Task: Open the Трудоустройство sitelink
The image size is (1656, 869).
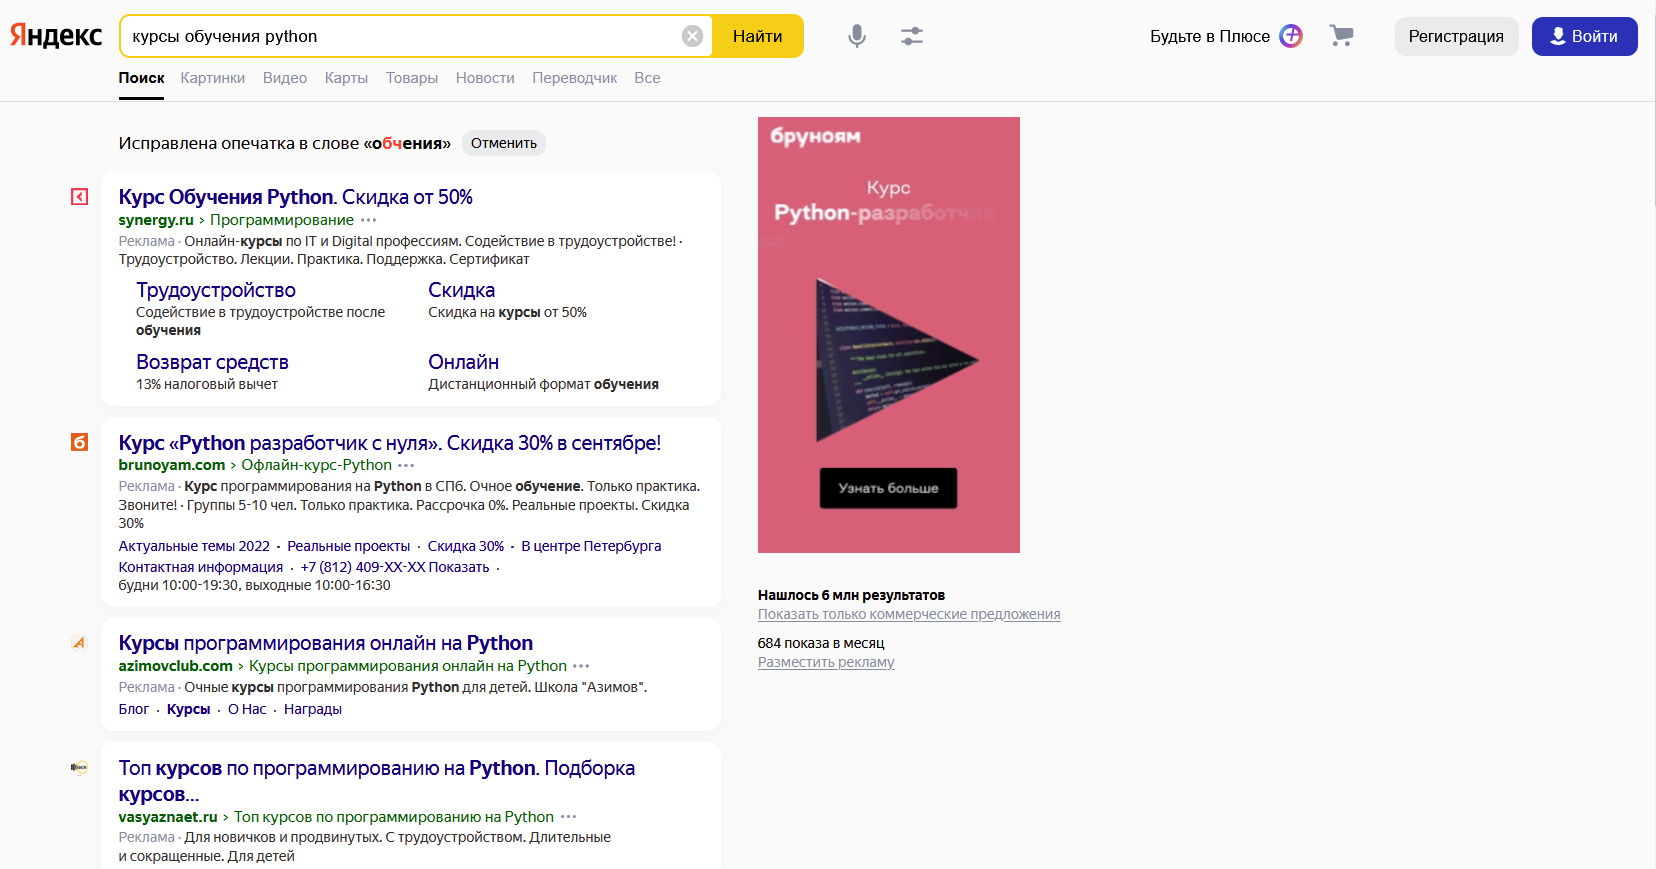Action: (x=216, y=290)
